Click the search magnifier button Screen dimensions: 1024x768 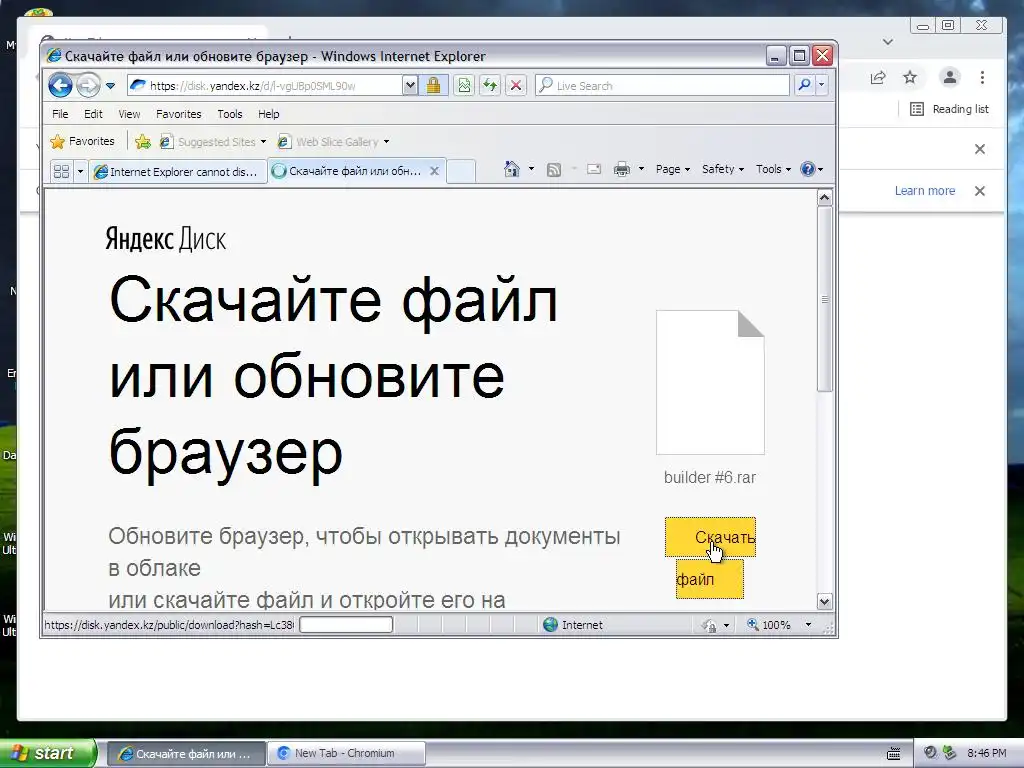point(805,86)
